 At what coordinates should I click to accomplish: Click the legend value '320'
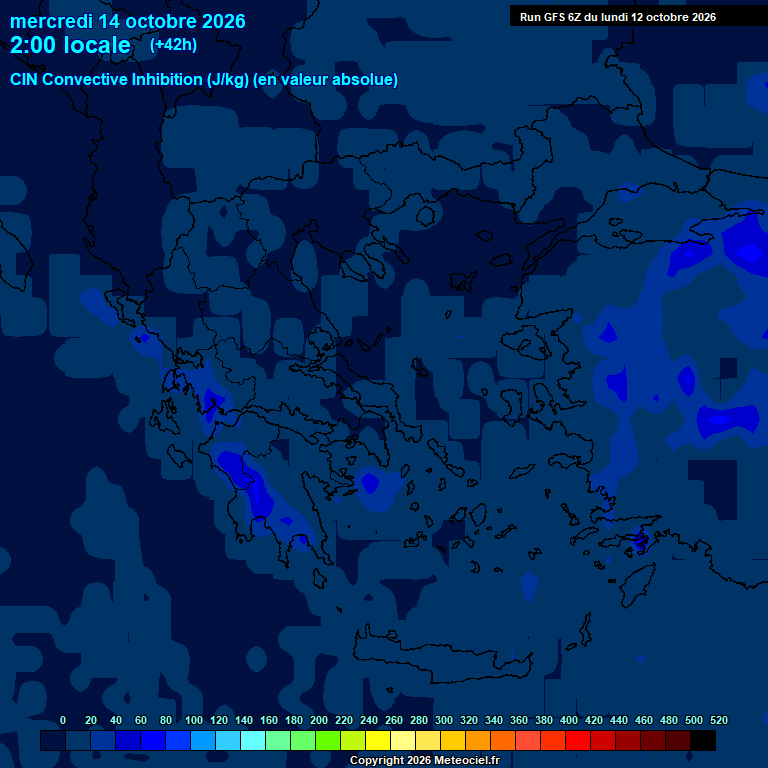[469, 720]
